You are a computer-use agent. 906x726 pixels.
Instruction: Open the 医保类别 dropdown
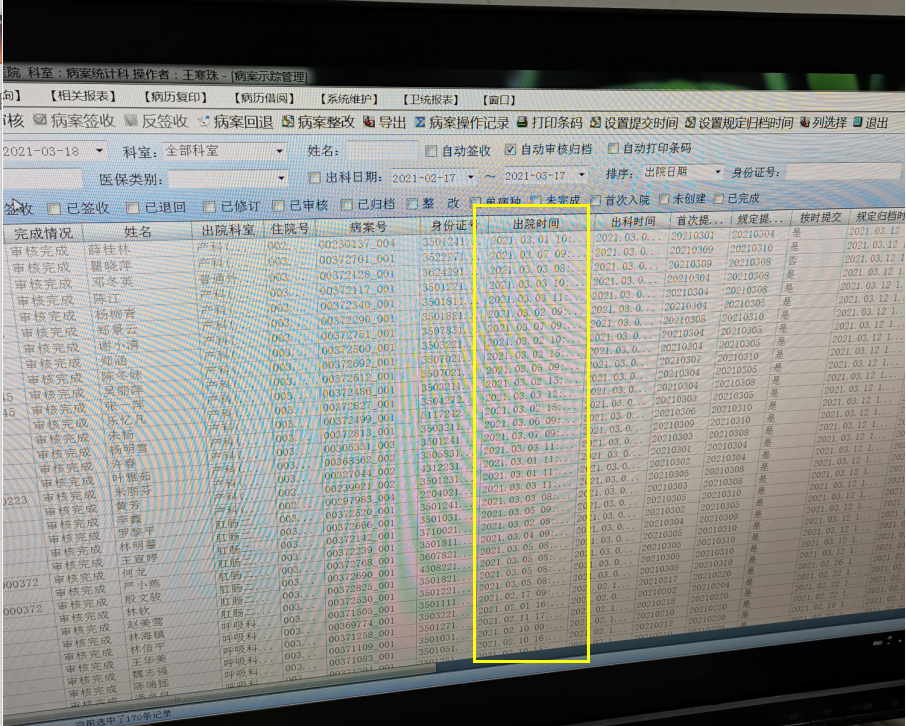point(281,178)
